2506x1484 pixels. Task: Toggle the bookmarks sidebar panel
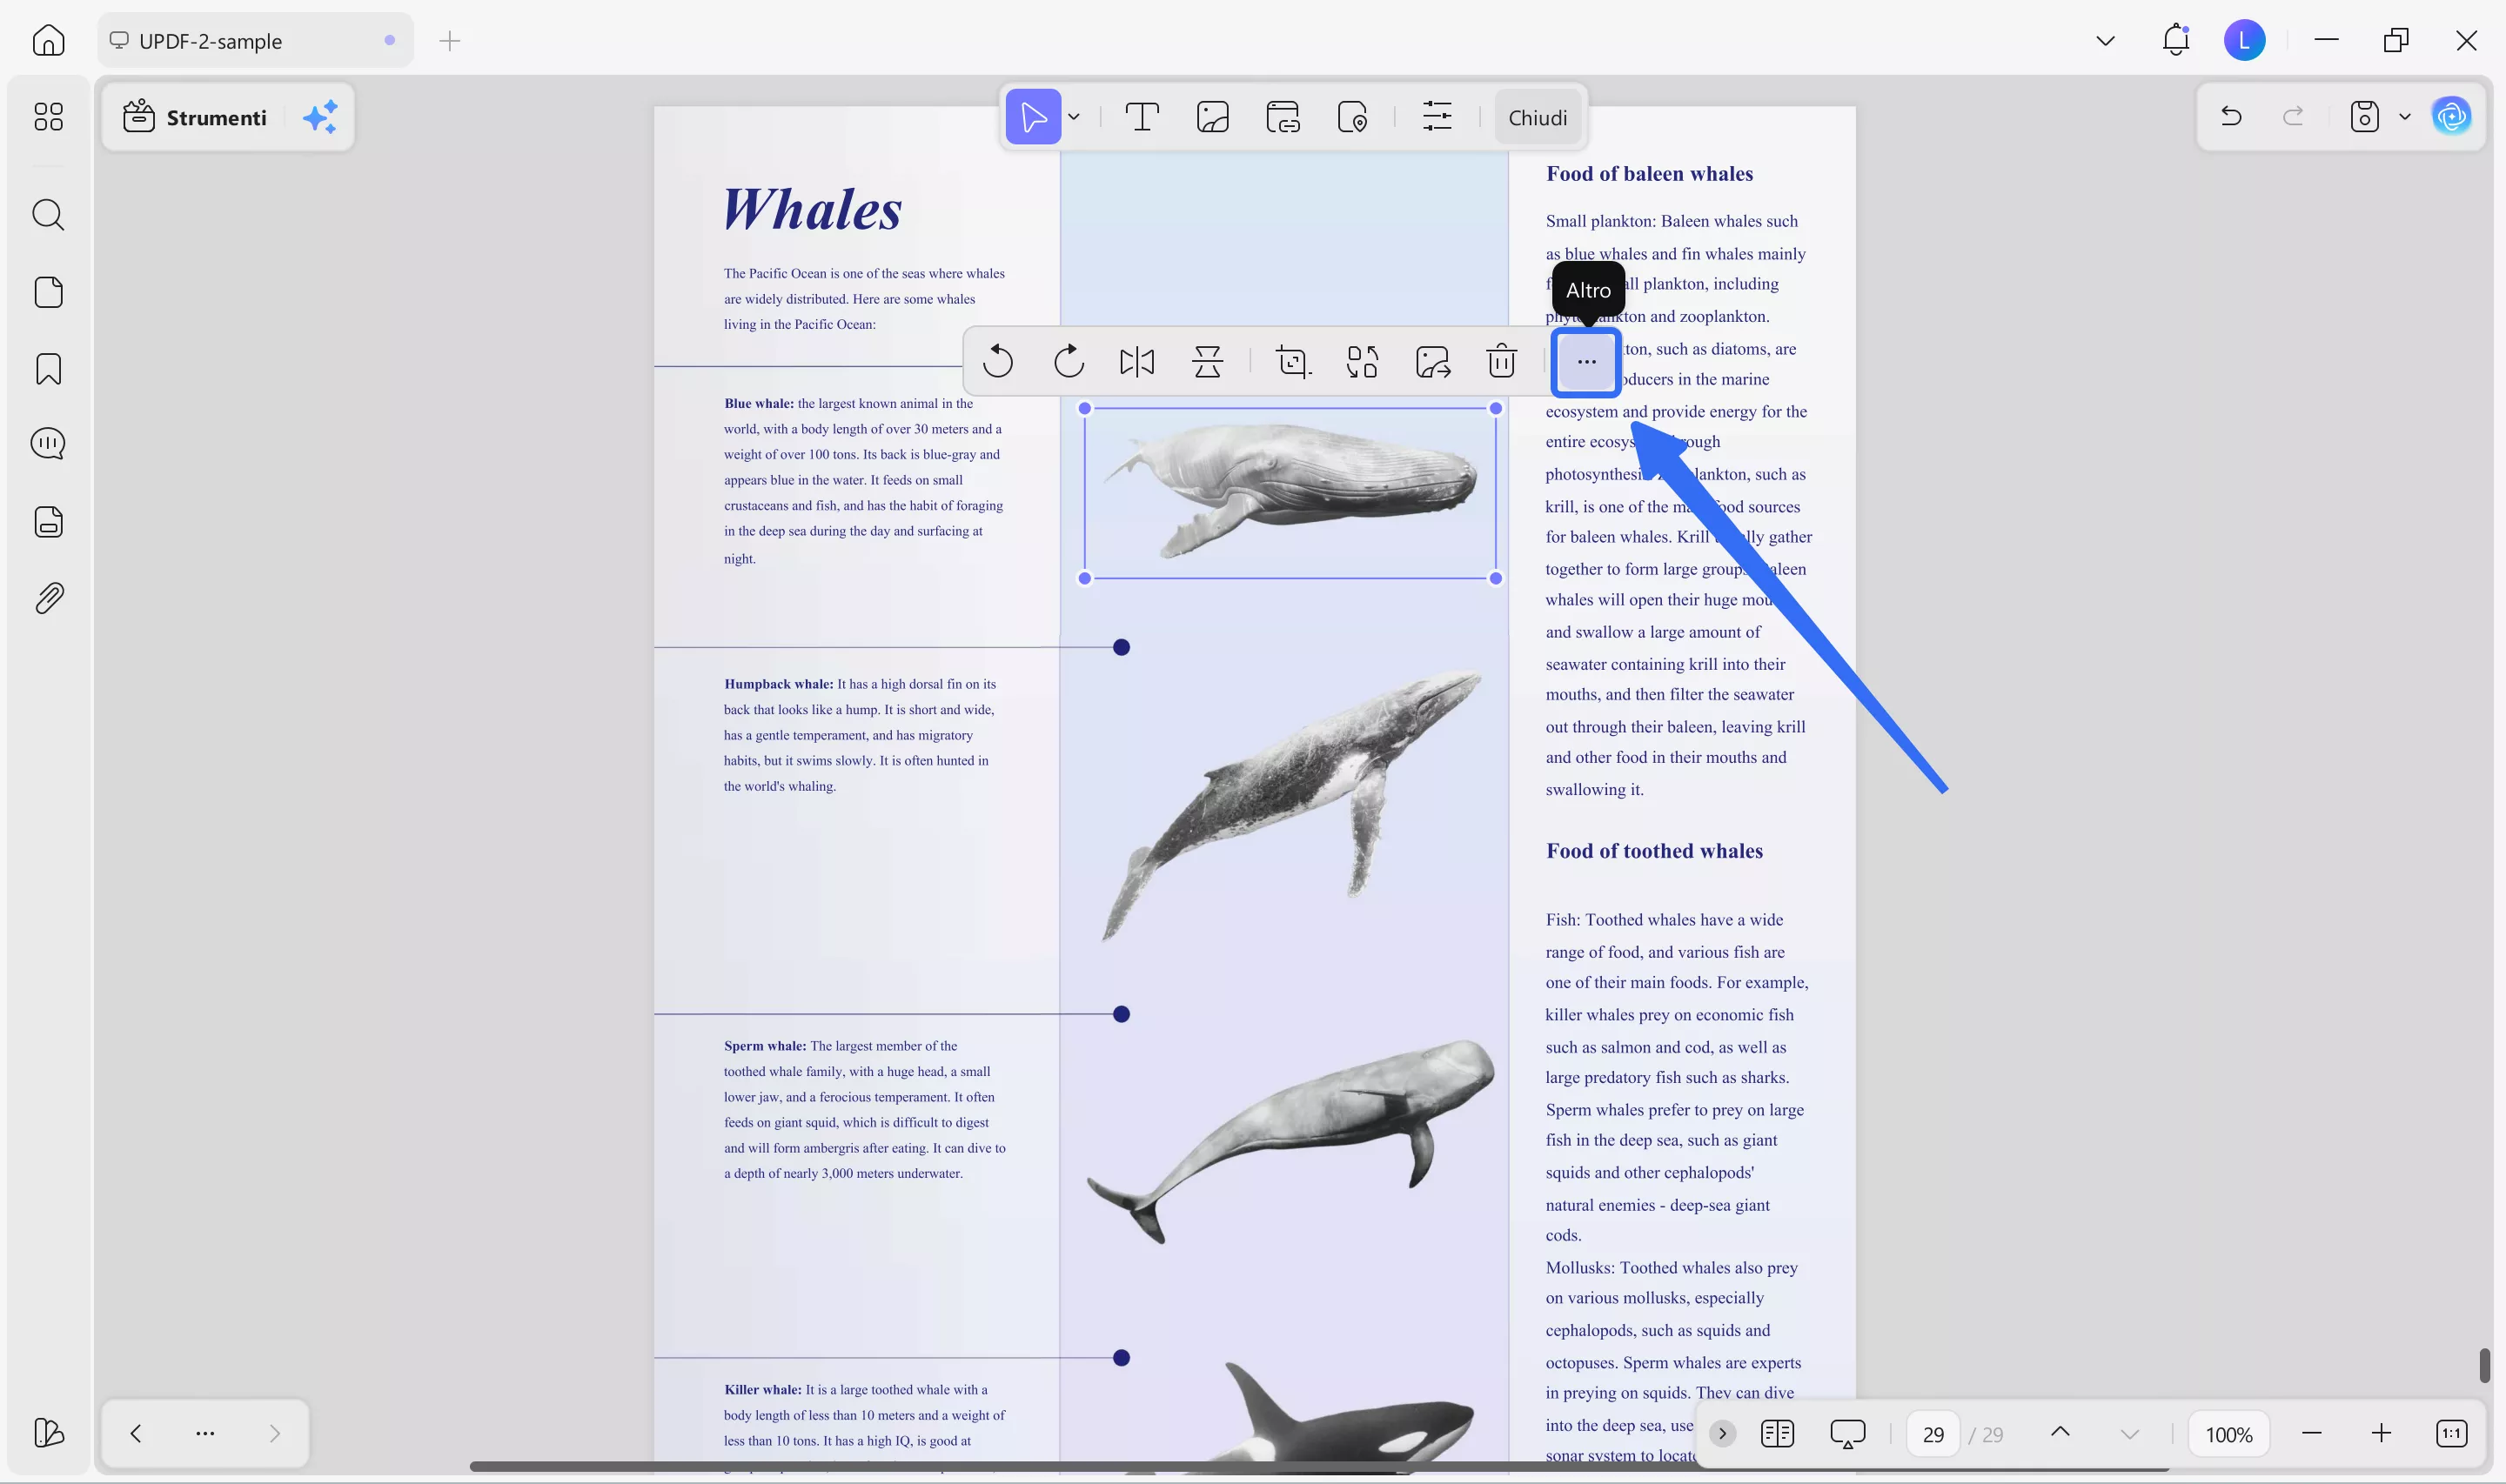pos(48,368)
